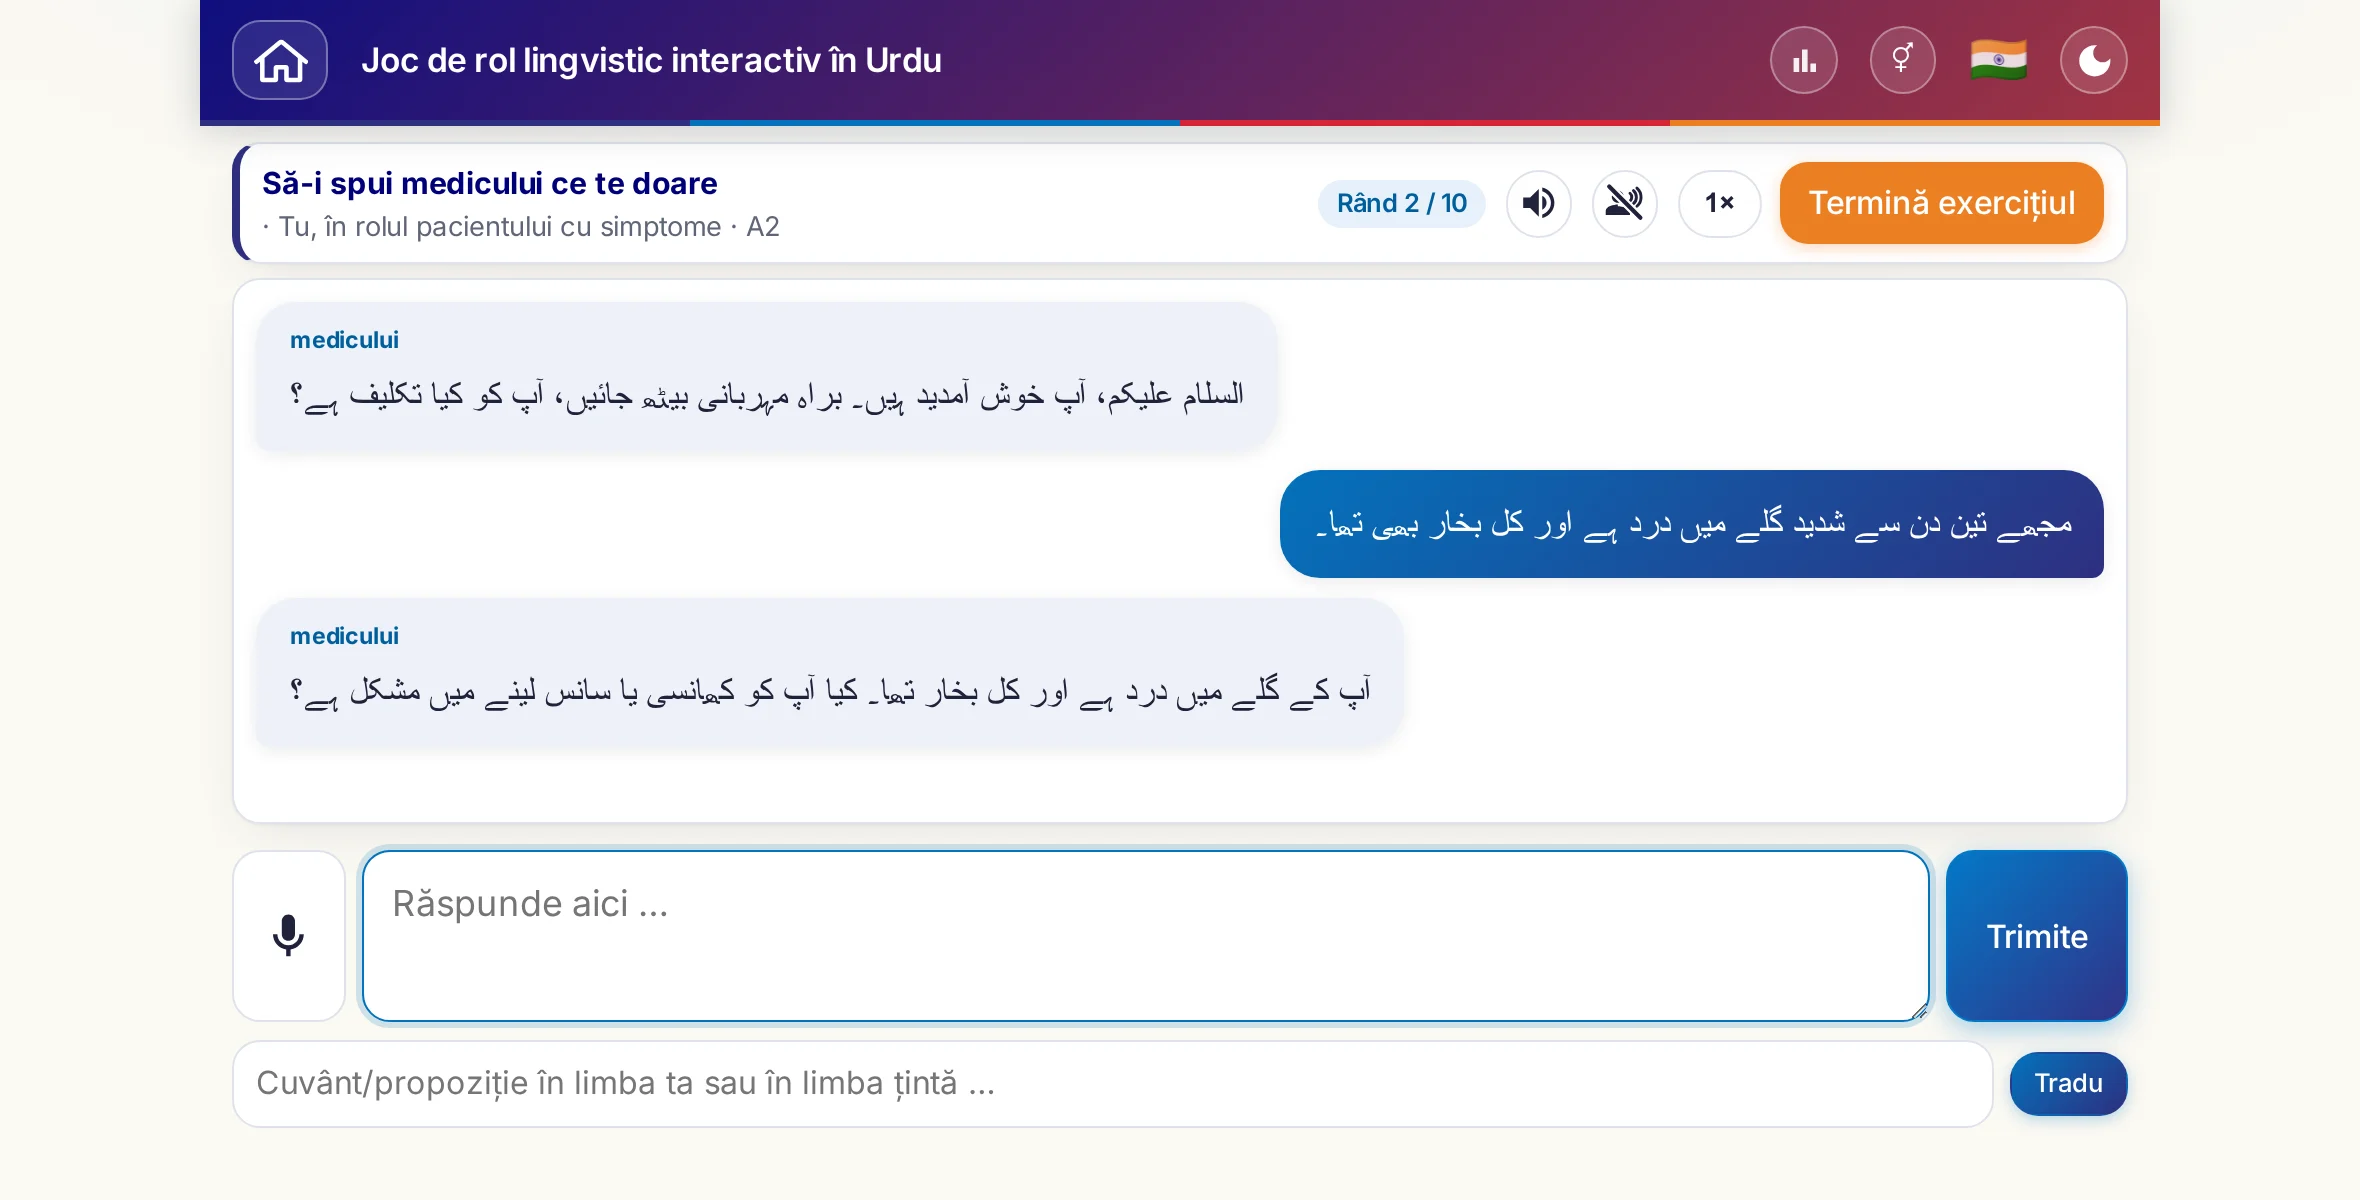Toggle the muted voice icon

click(x=1625, y=203)
